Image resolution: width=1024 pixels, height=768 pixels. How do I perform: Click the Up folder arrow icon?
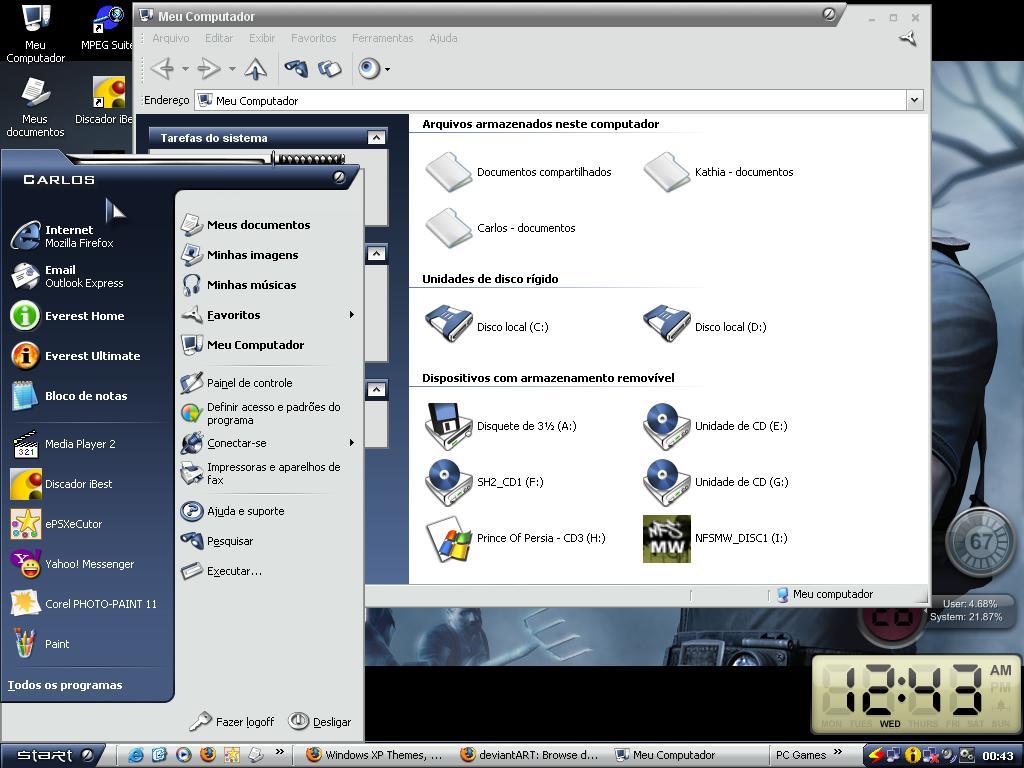click(255, 69)
